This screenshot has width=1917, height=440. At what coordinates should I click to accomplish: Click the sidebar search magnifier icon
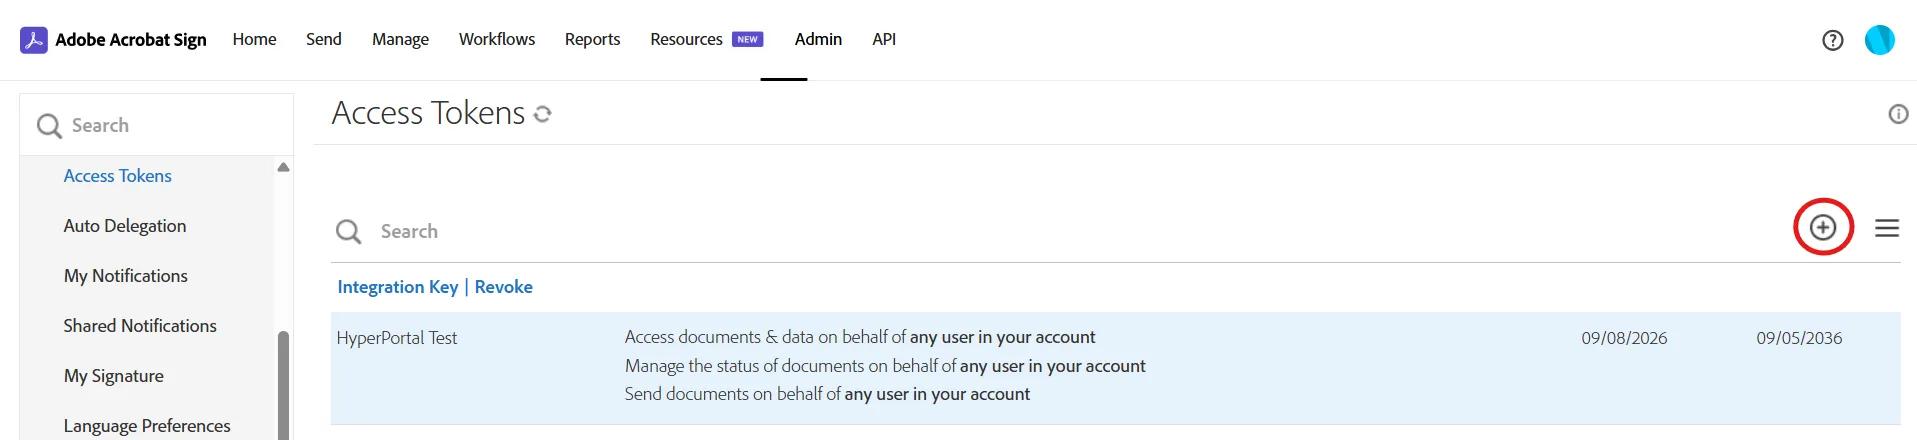[x=49, y=126]
